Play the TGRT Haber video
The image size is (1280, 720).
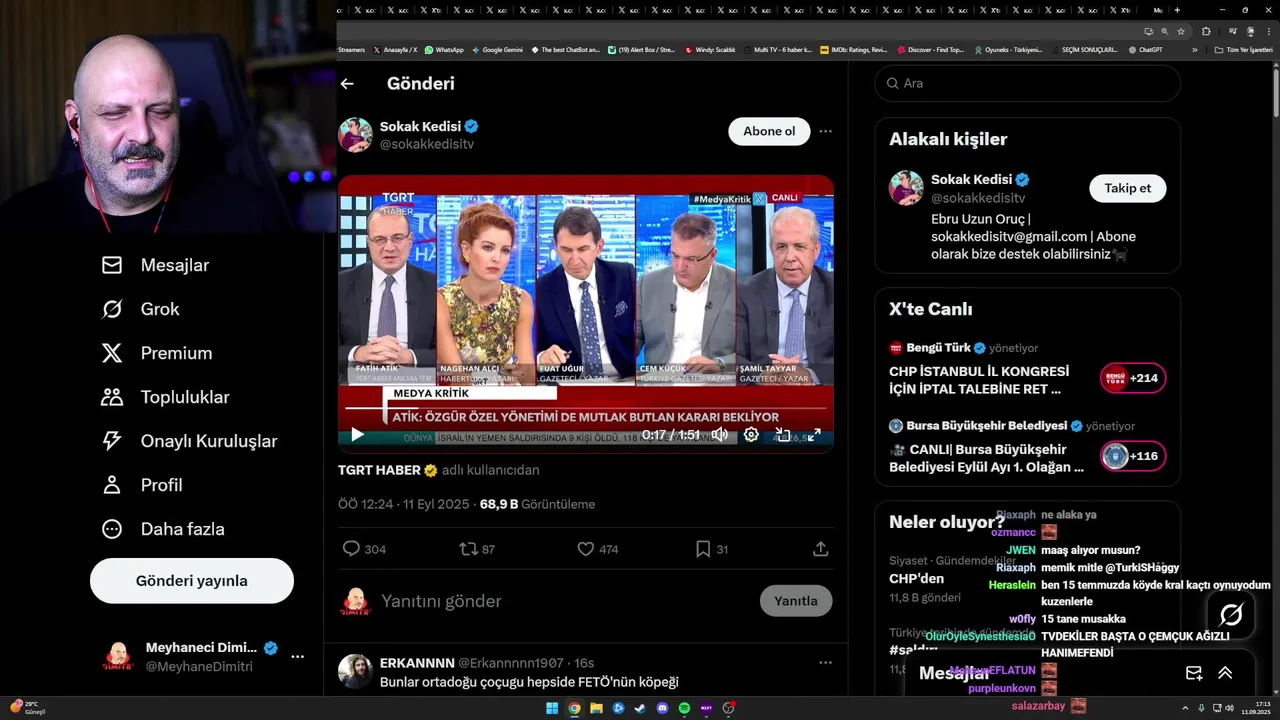click(356, 435)
